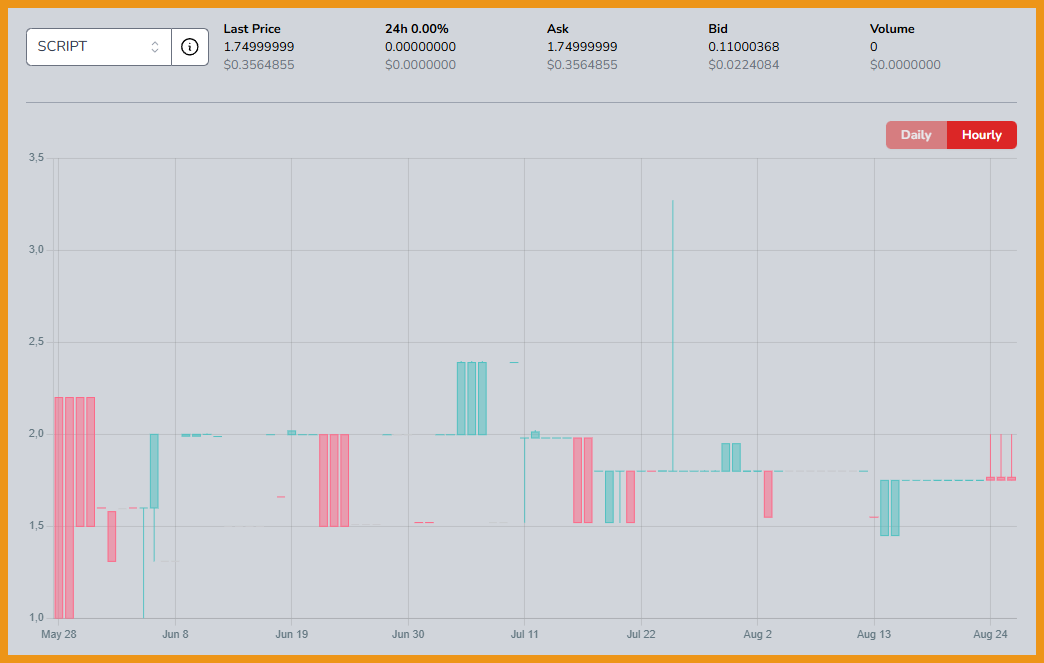Click the tall spike candle after Jul 22
The width and height of the screenshot is (1044, 663).
click(672, 335)
